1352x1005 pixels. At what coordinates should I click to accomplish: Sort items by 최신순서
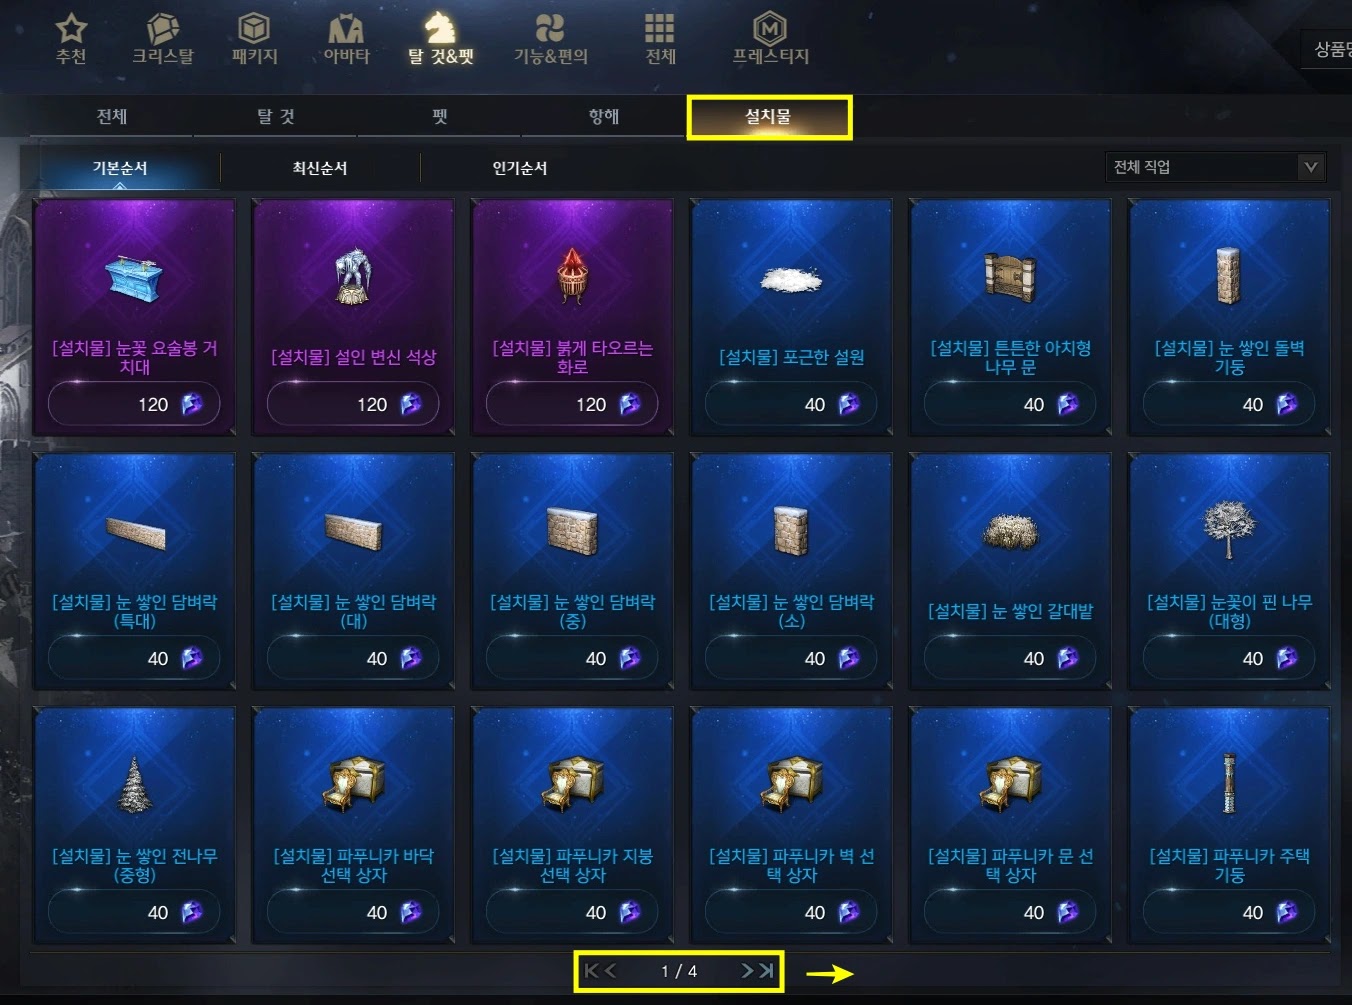pos(320,168)
